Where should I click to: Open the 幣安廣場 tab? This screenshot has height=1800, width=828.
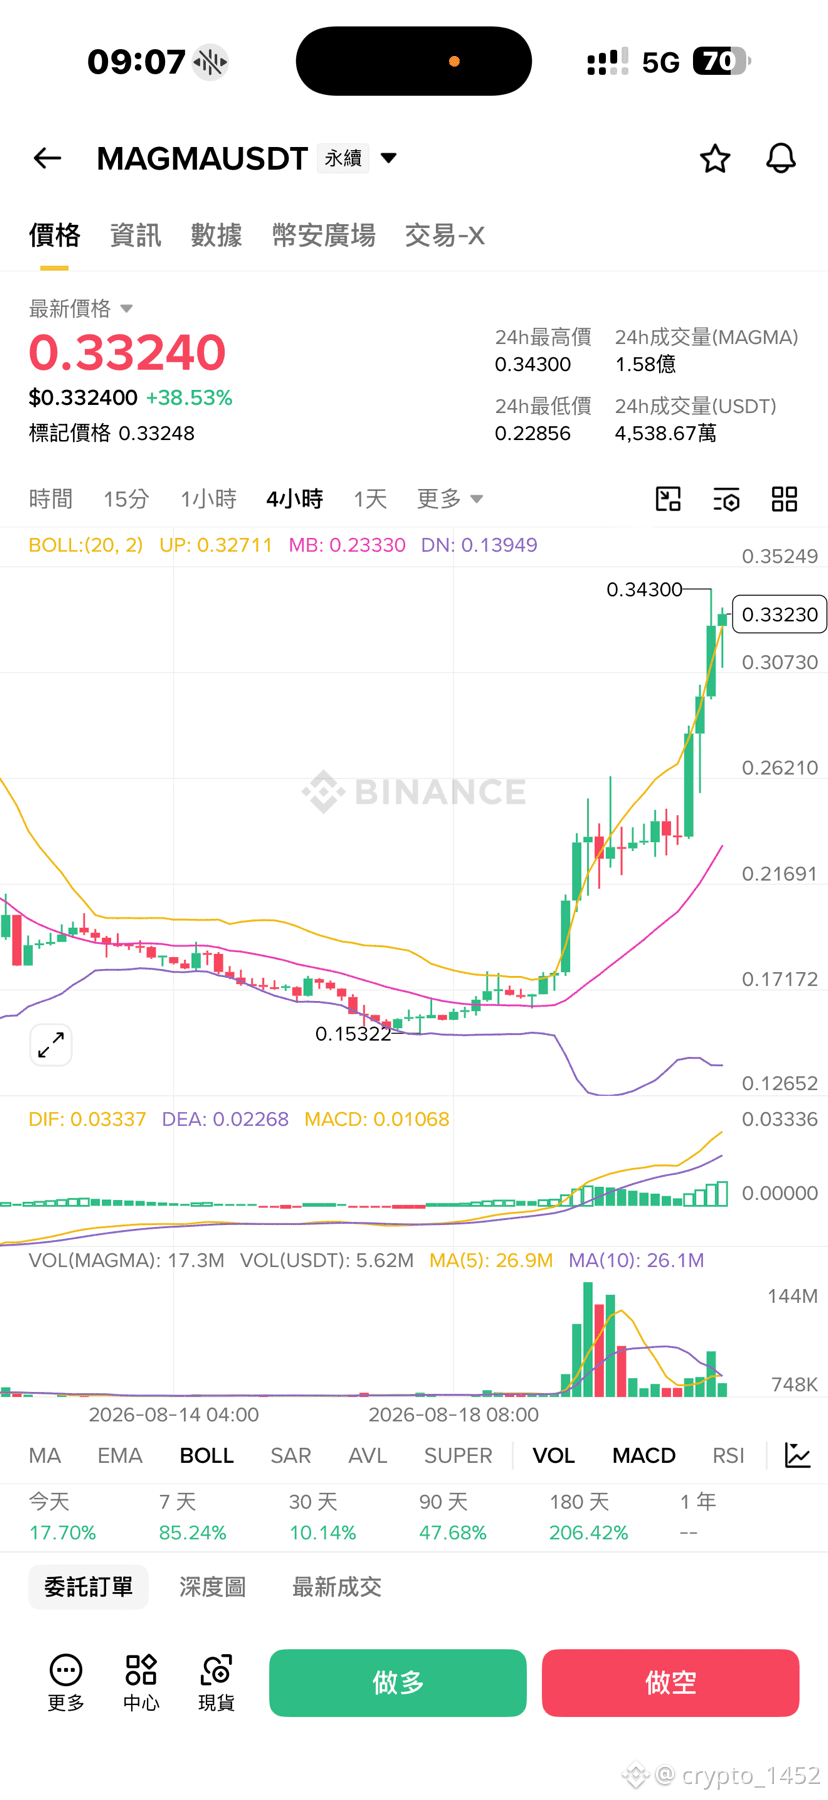(324, 235)
